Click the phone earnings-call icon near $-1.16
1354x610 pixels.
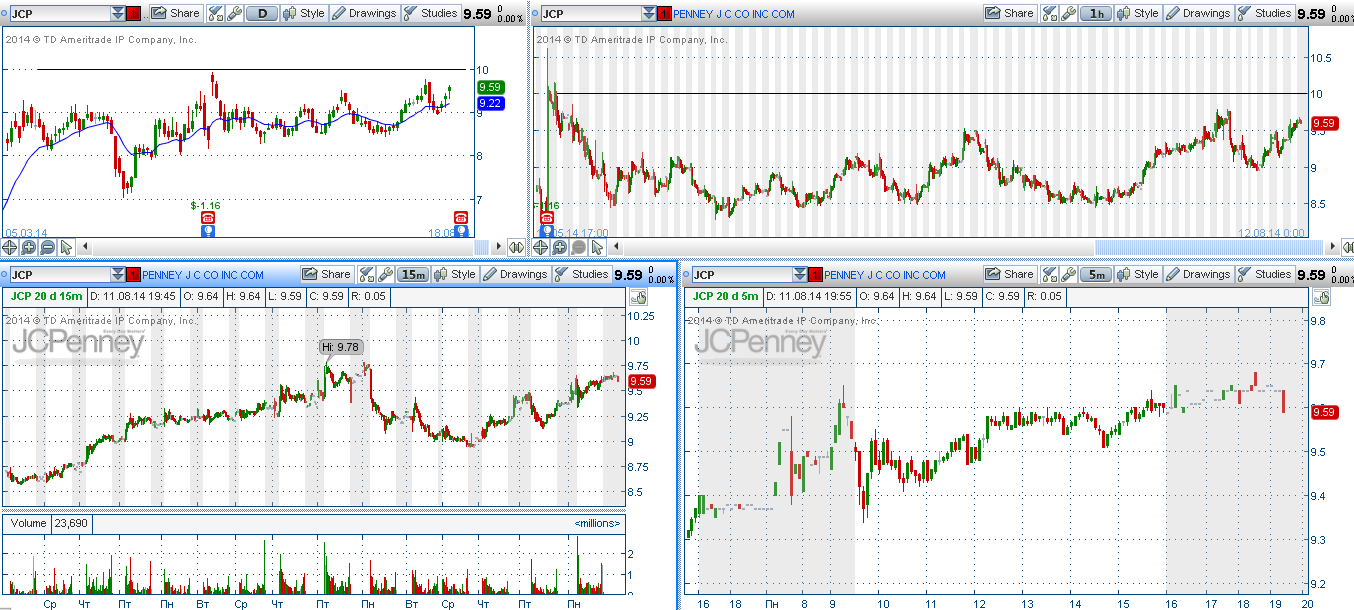click(207, 217)
